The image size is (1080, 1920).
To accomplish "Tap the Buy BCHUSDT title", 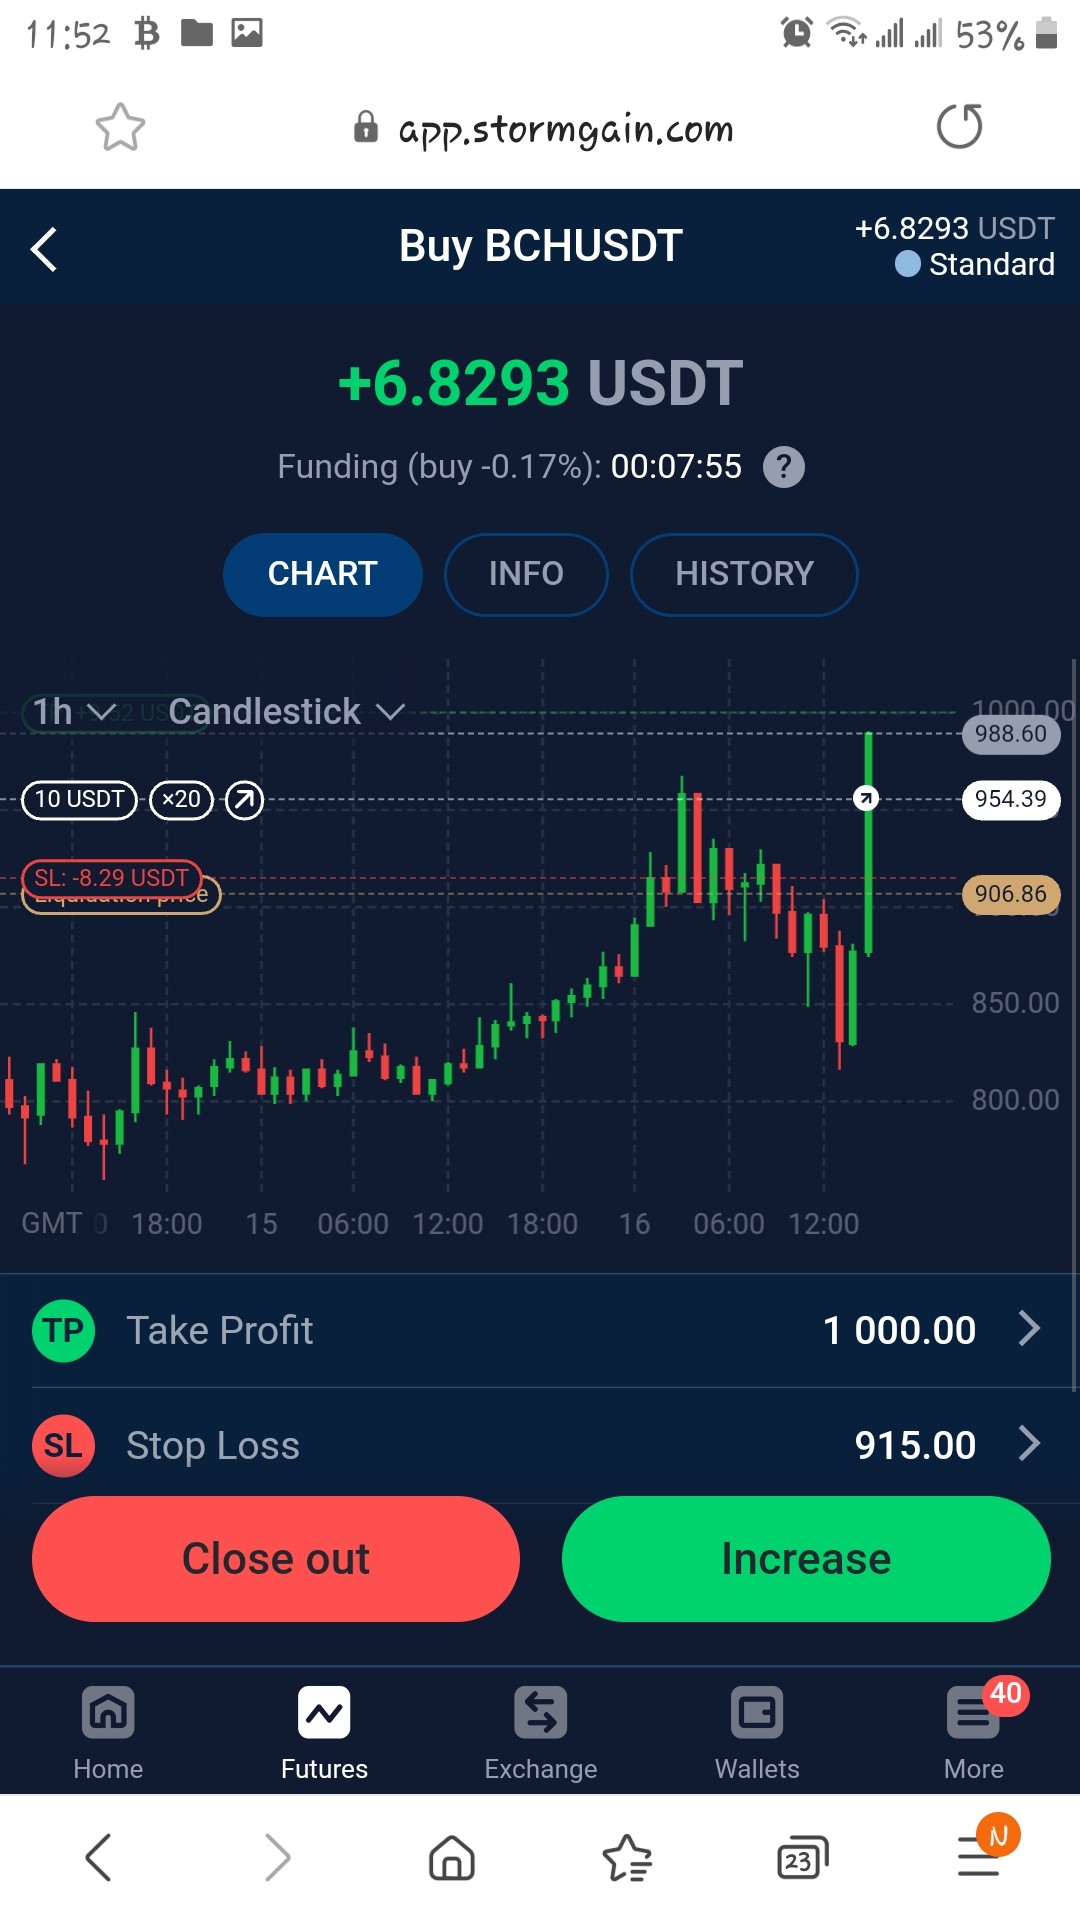I will (541, 246).
